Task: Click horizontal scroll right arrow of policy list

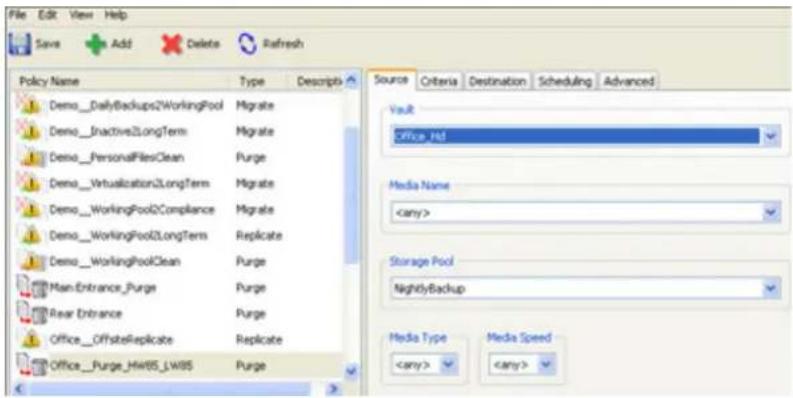Action: coord(332,390)
